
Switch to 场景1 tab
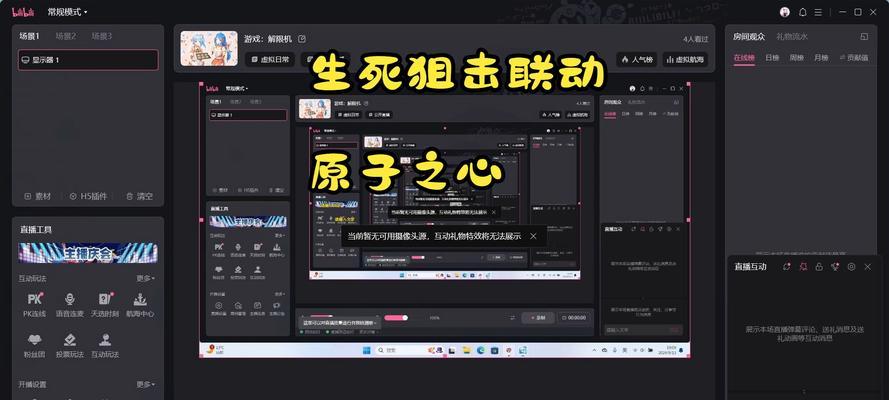(29, 36)
